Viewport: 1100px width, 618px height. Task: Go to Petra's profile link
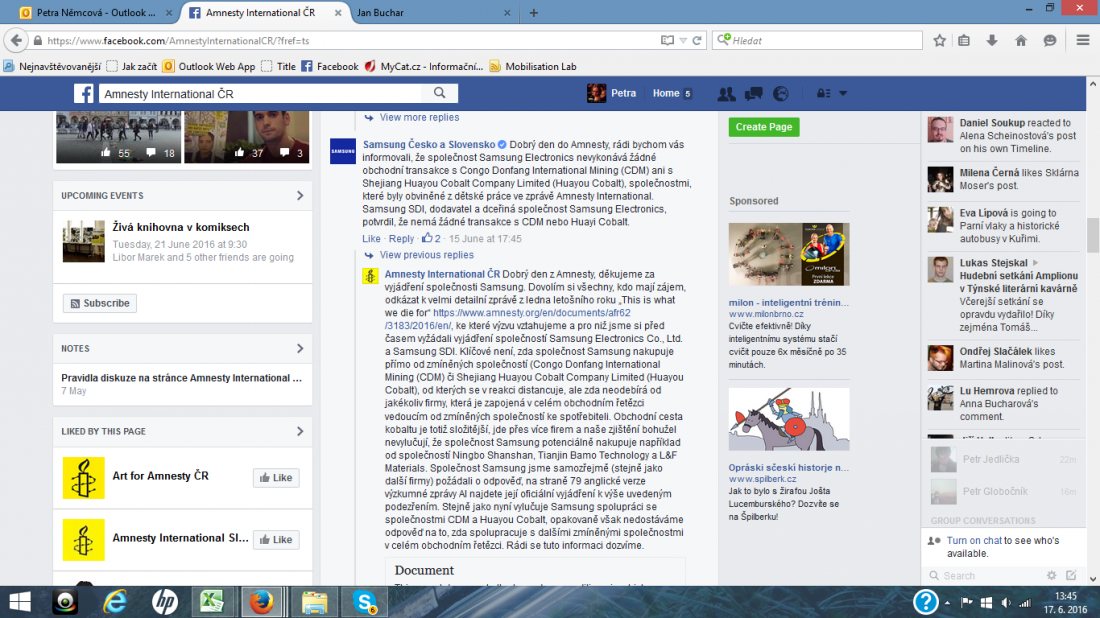(x=623, y=93)
